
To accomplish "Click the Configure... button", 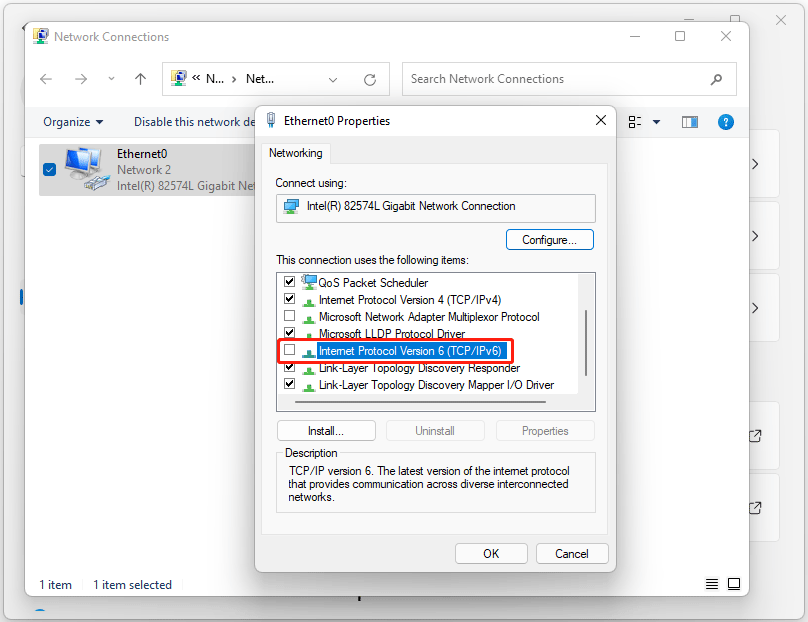I will point(549,240).
